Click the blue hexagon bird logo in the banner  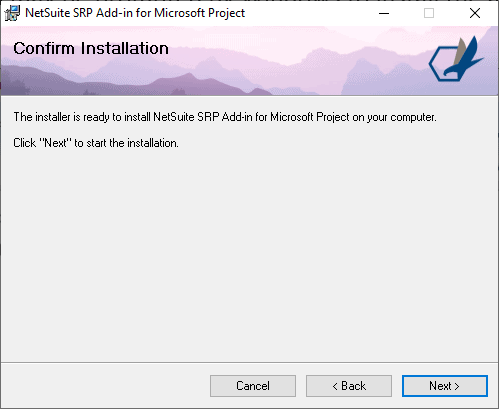click(456, 59)
